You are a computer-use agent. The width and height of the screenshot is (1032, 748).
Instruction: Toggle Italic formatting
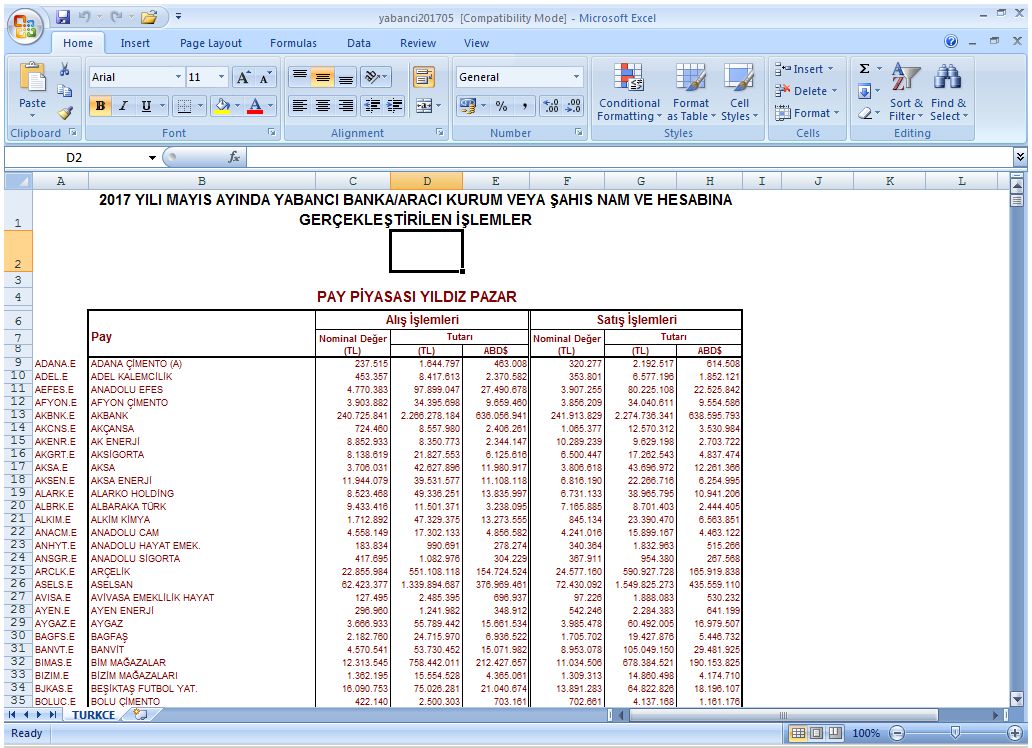[123, 105]
